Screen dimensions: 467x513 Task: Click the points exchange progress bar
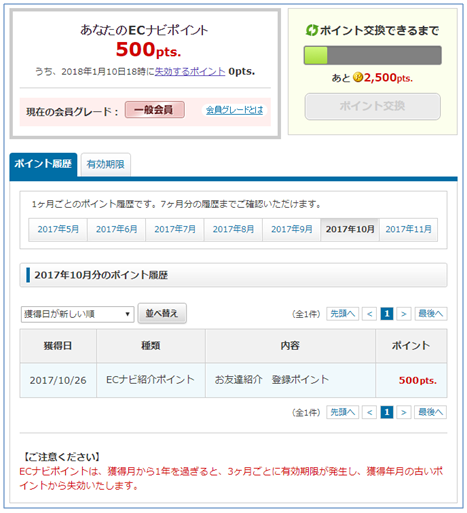372,55
